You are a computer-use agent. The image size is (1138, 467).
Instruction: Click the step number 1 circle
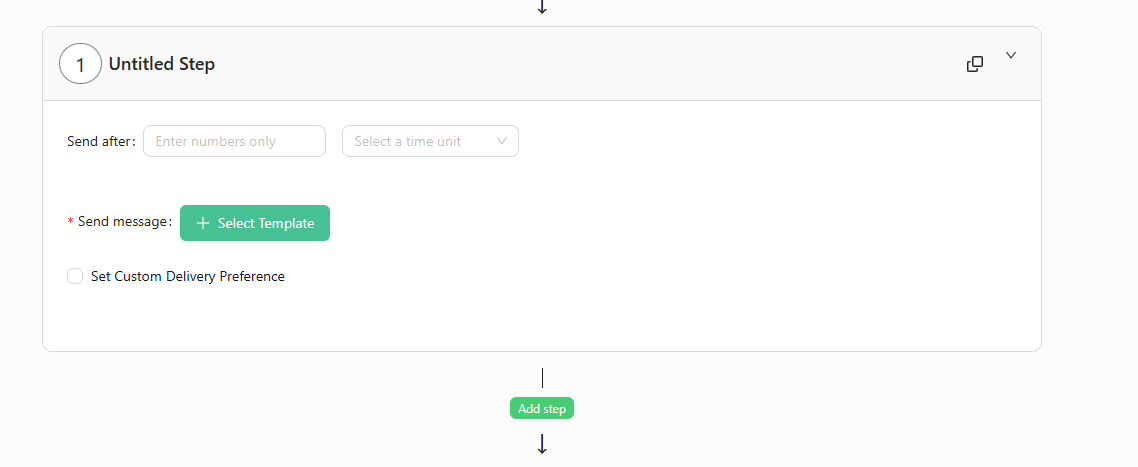click(x=80, y=64)
